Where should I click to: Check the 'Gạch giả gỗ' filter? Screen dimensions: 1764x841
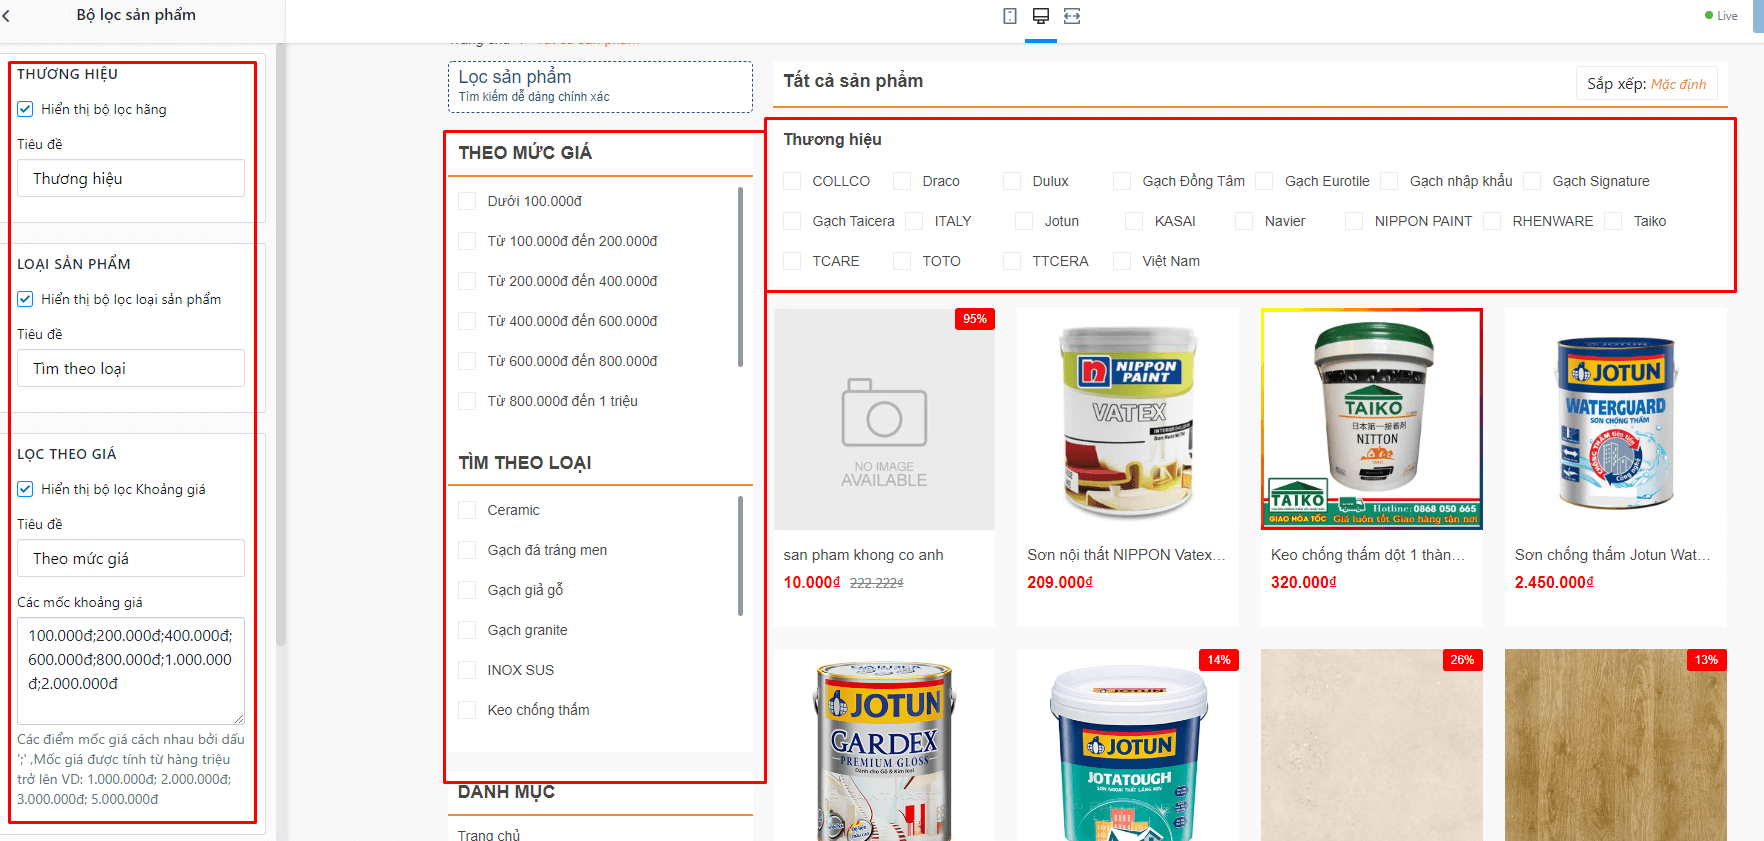point(467,590)
